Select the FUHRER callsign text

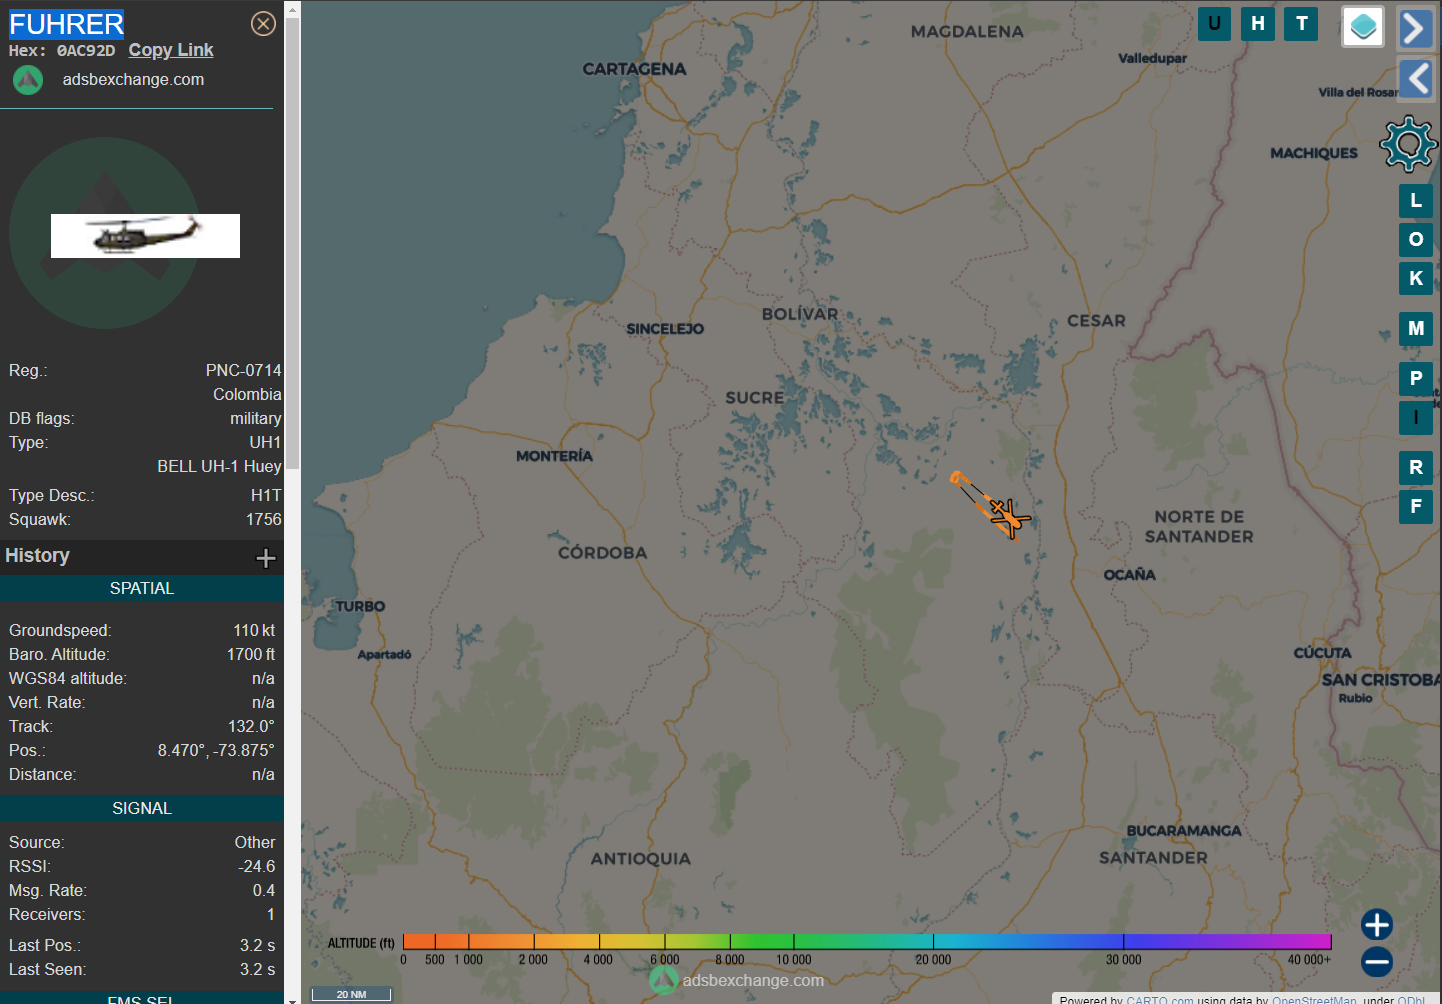[x=66, y=24]
